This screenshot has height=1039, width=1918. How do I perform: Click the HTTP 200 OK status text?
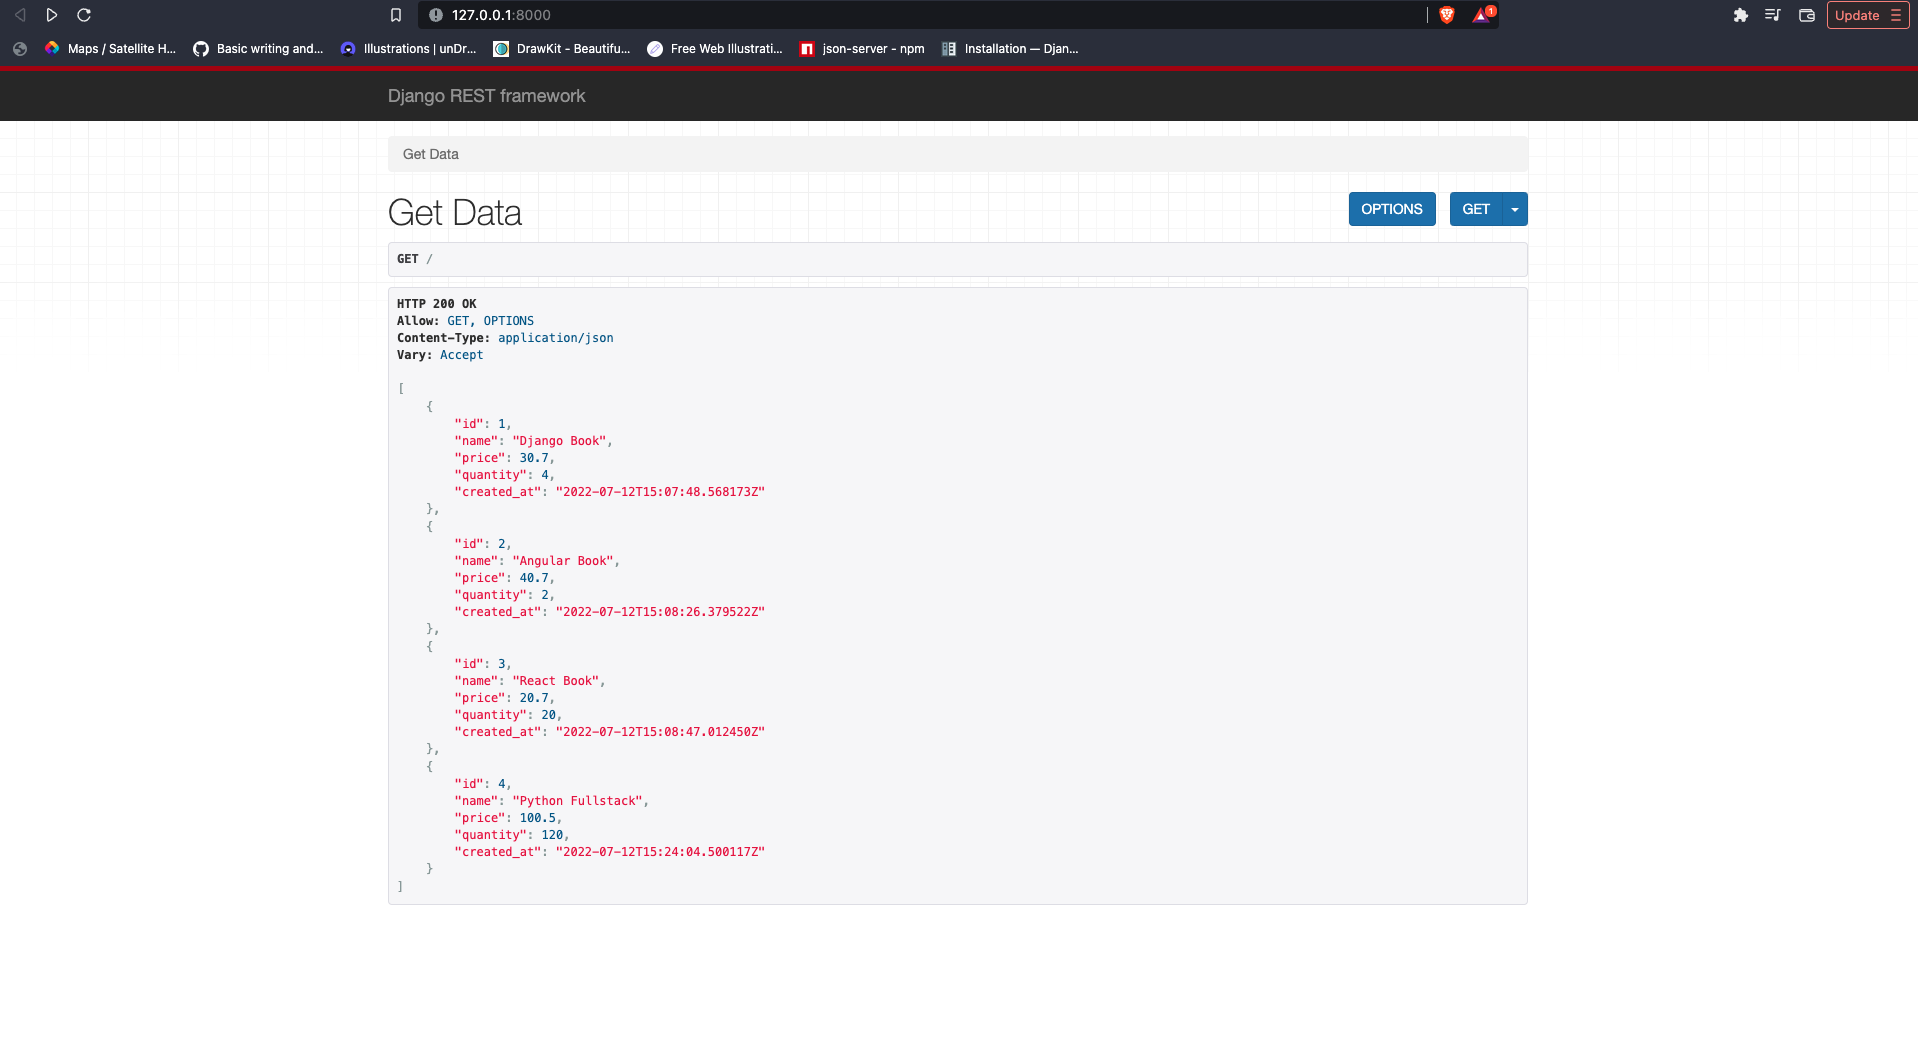coord(436,304)
